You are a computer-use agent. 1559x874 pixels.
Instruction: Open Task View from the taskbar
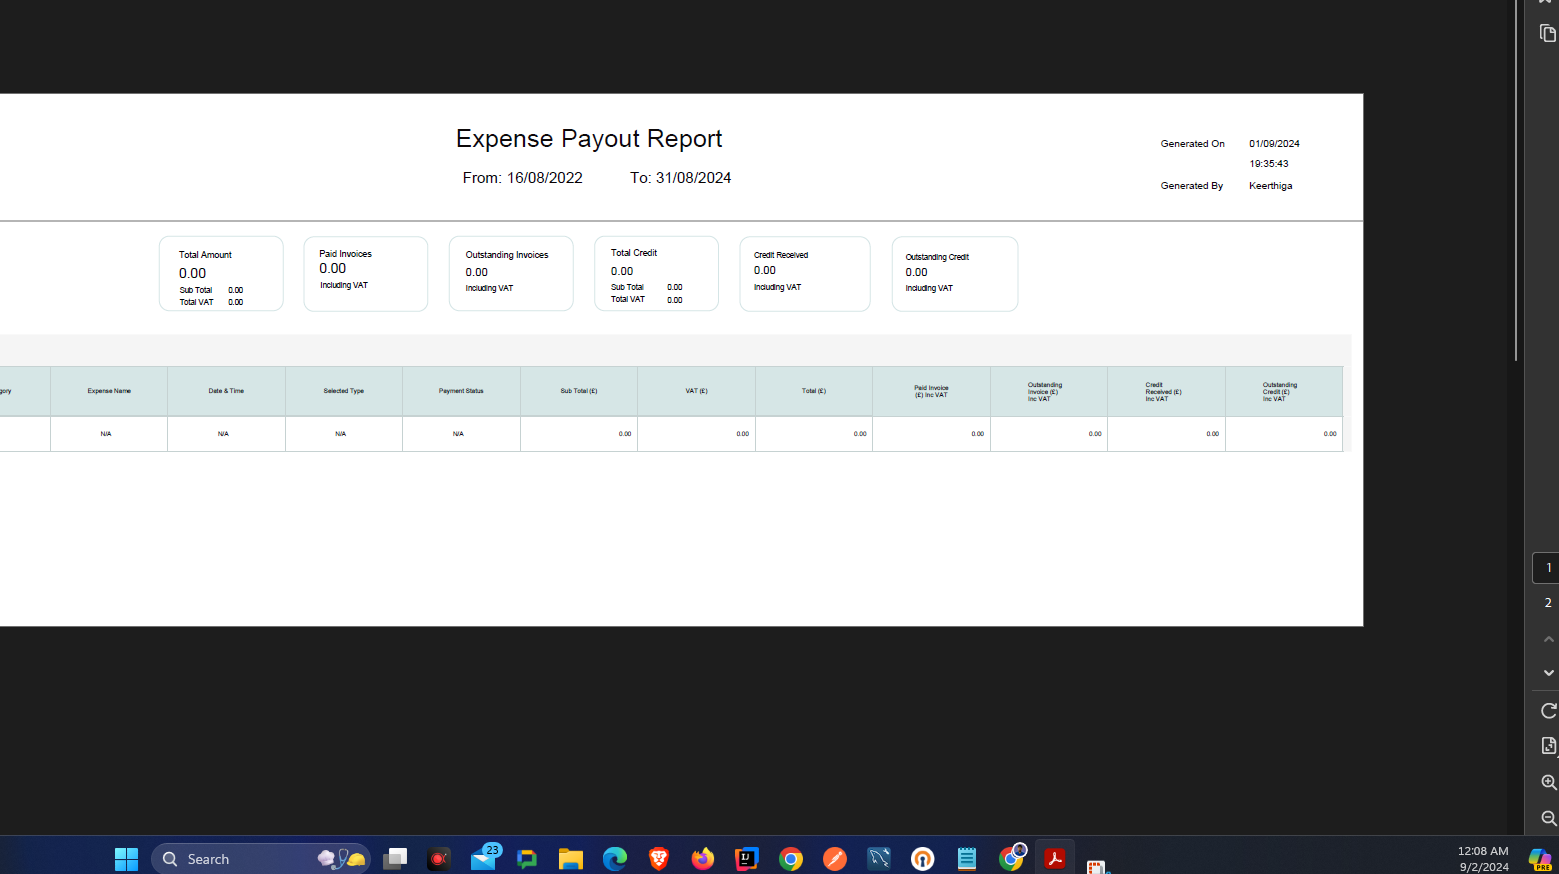395,859
